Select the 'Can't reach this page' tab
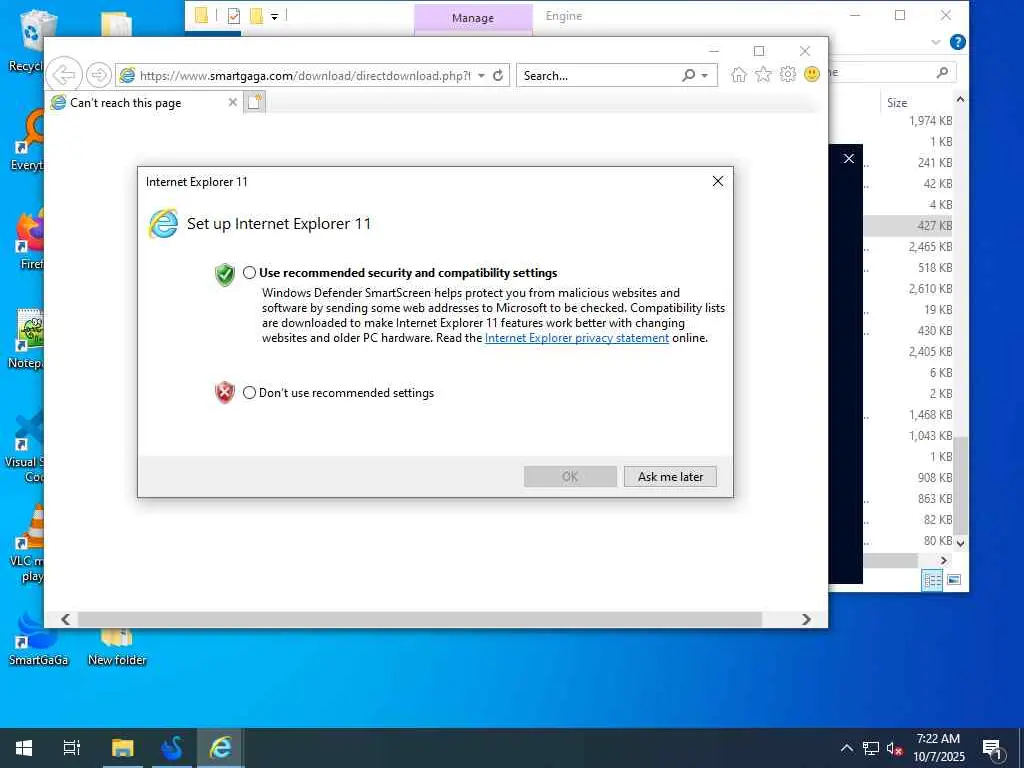This screenshot has width=1024, height=768. coord(145,103)
